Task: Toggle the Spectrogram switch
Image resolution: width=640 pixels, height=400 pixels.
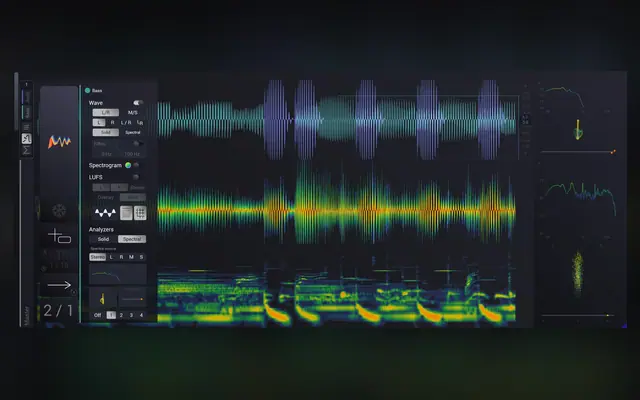Action: 136,165
